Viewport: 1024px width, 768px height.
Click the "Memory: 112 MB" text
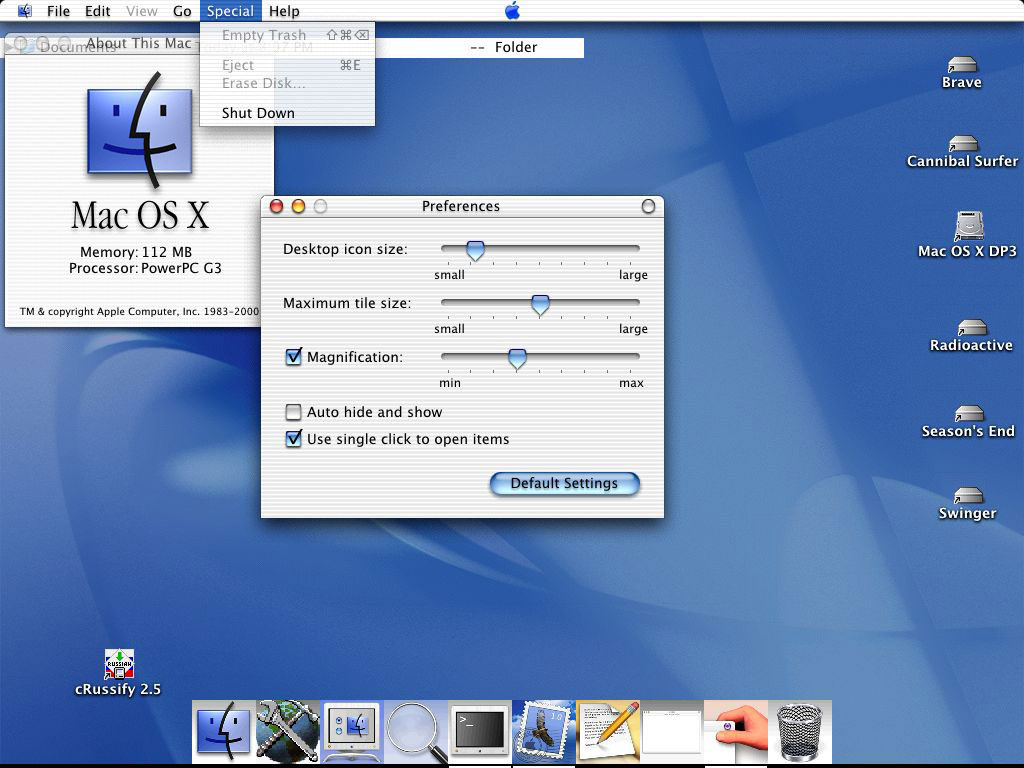coord(136,252)
